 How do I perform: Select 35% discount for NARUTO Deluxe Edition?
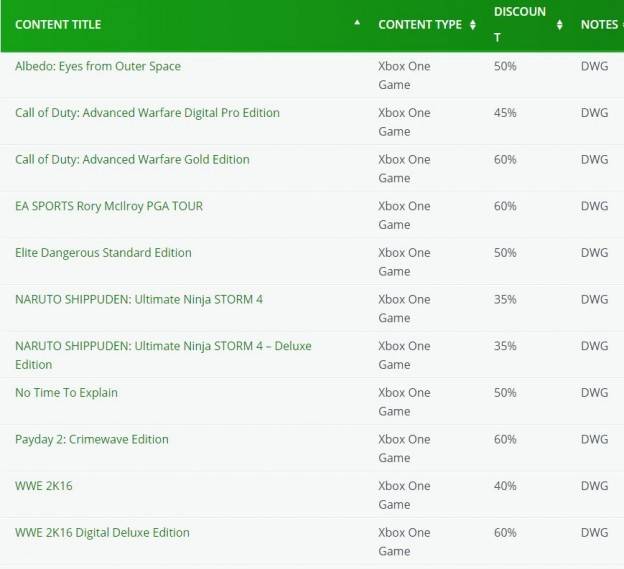click(505, 346)
